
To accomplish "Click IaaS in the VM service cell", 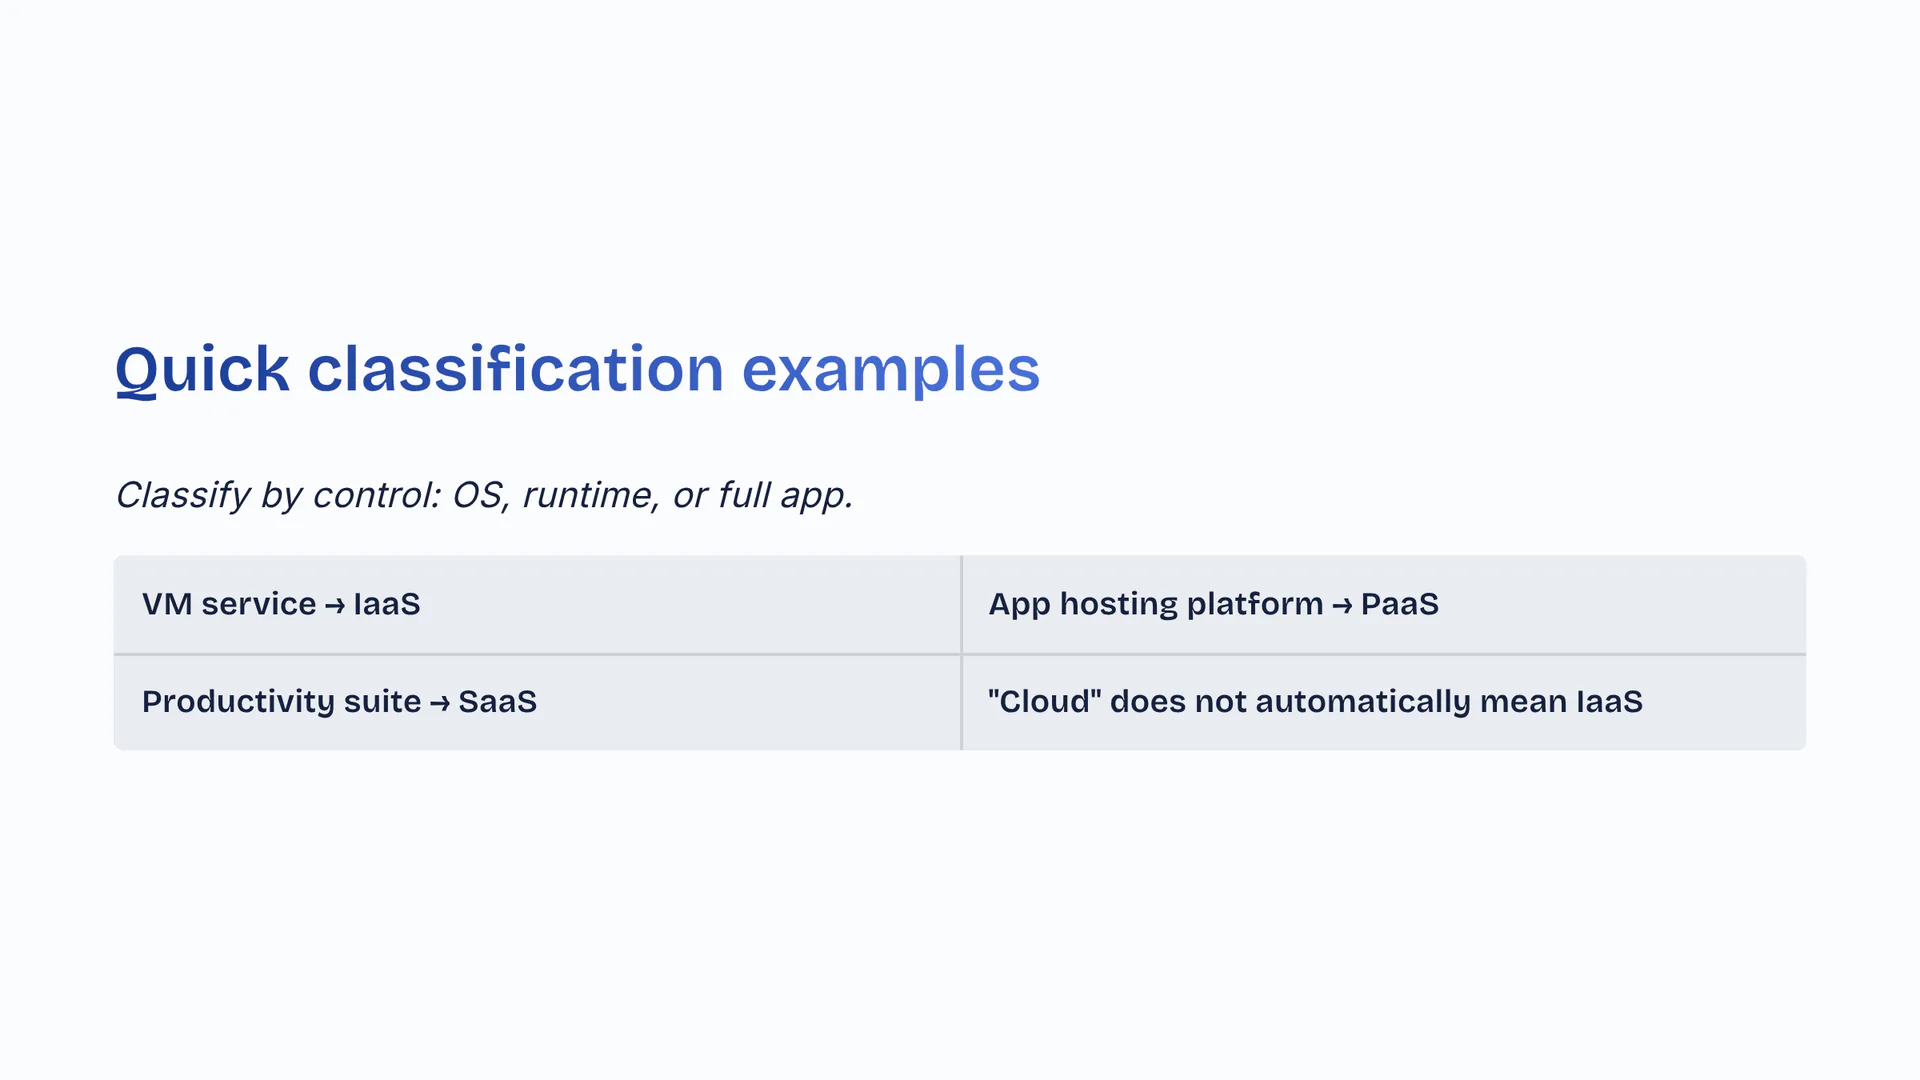I will [387, 604].
